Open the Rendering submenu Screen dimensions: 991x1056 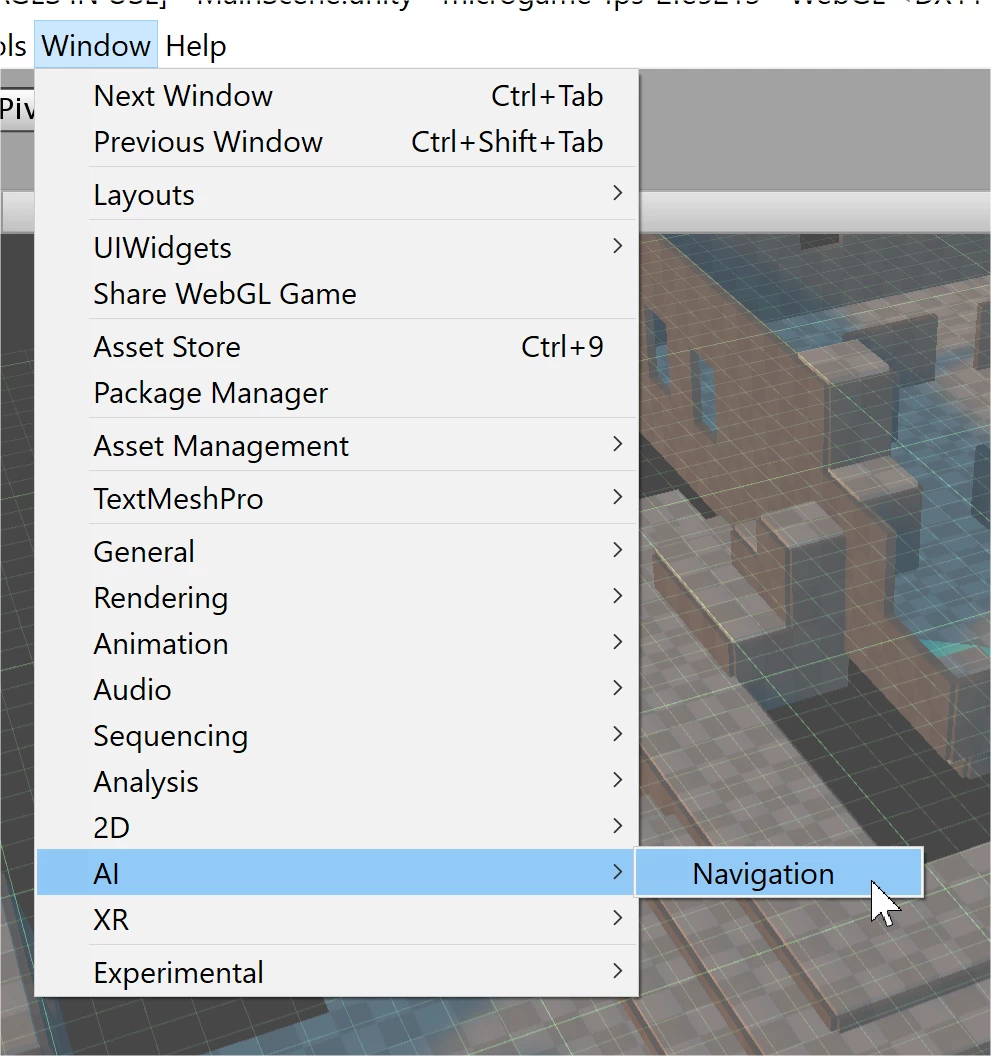pyautogui.click(x=337, y=597)
